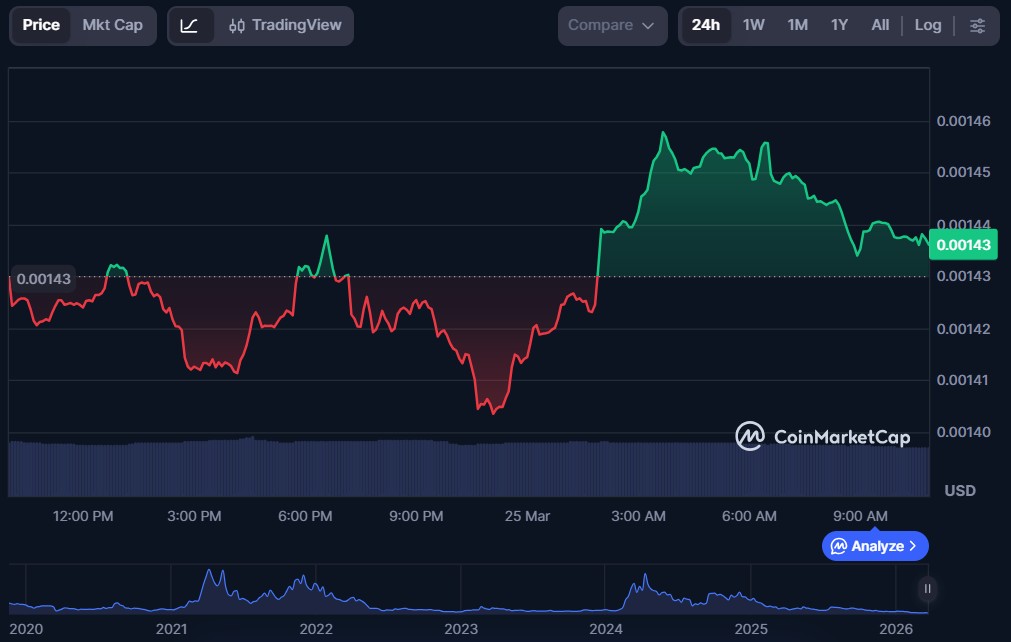Click the green current price label 0.00143
Viewport: 1011px width, 642px height.
pos(963,244)
